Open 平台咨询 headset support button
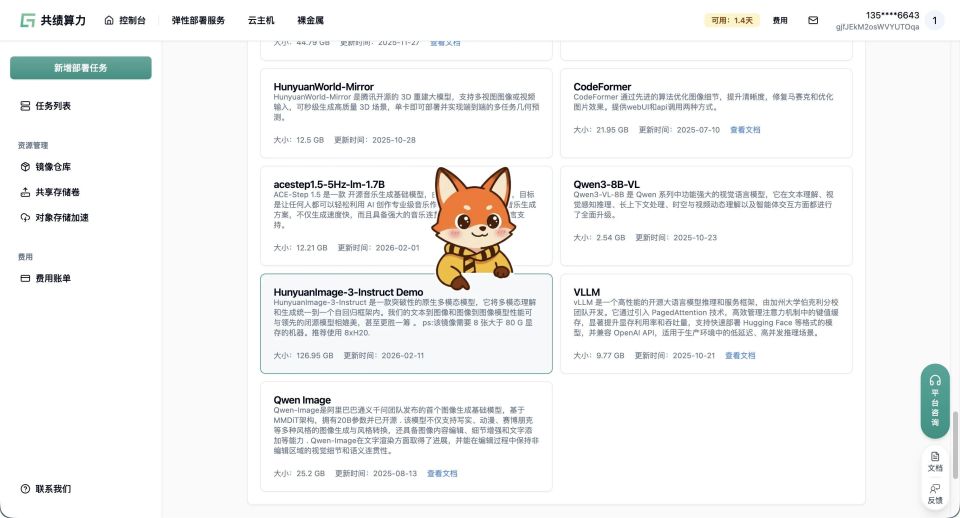Image resolution: width=960 pixels, height=518 pixels. (x=935, y=401)
